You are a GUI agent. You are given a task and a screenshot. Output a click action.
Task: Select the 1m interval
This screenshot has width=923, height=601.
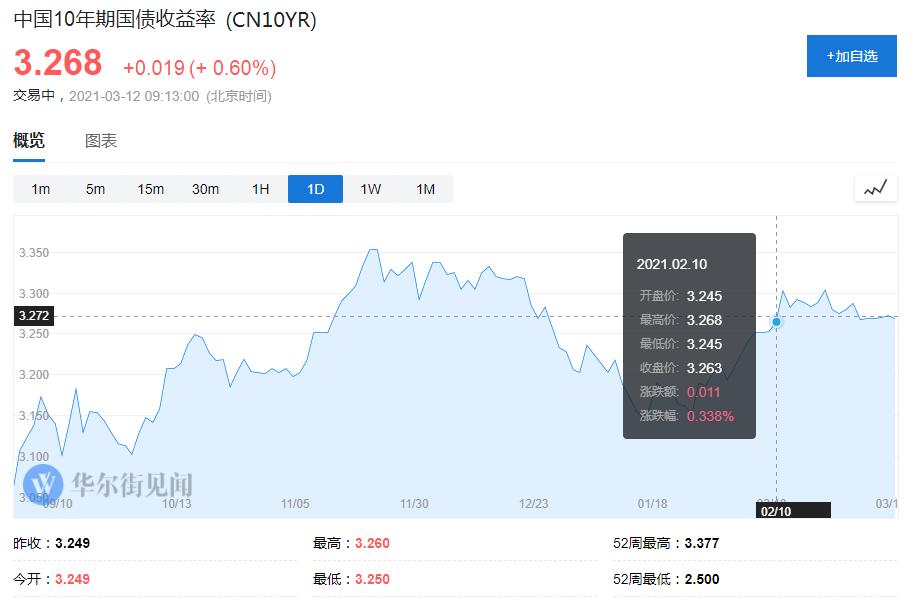pos(41,189)
